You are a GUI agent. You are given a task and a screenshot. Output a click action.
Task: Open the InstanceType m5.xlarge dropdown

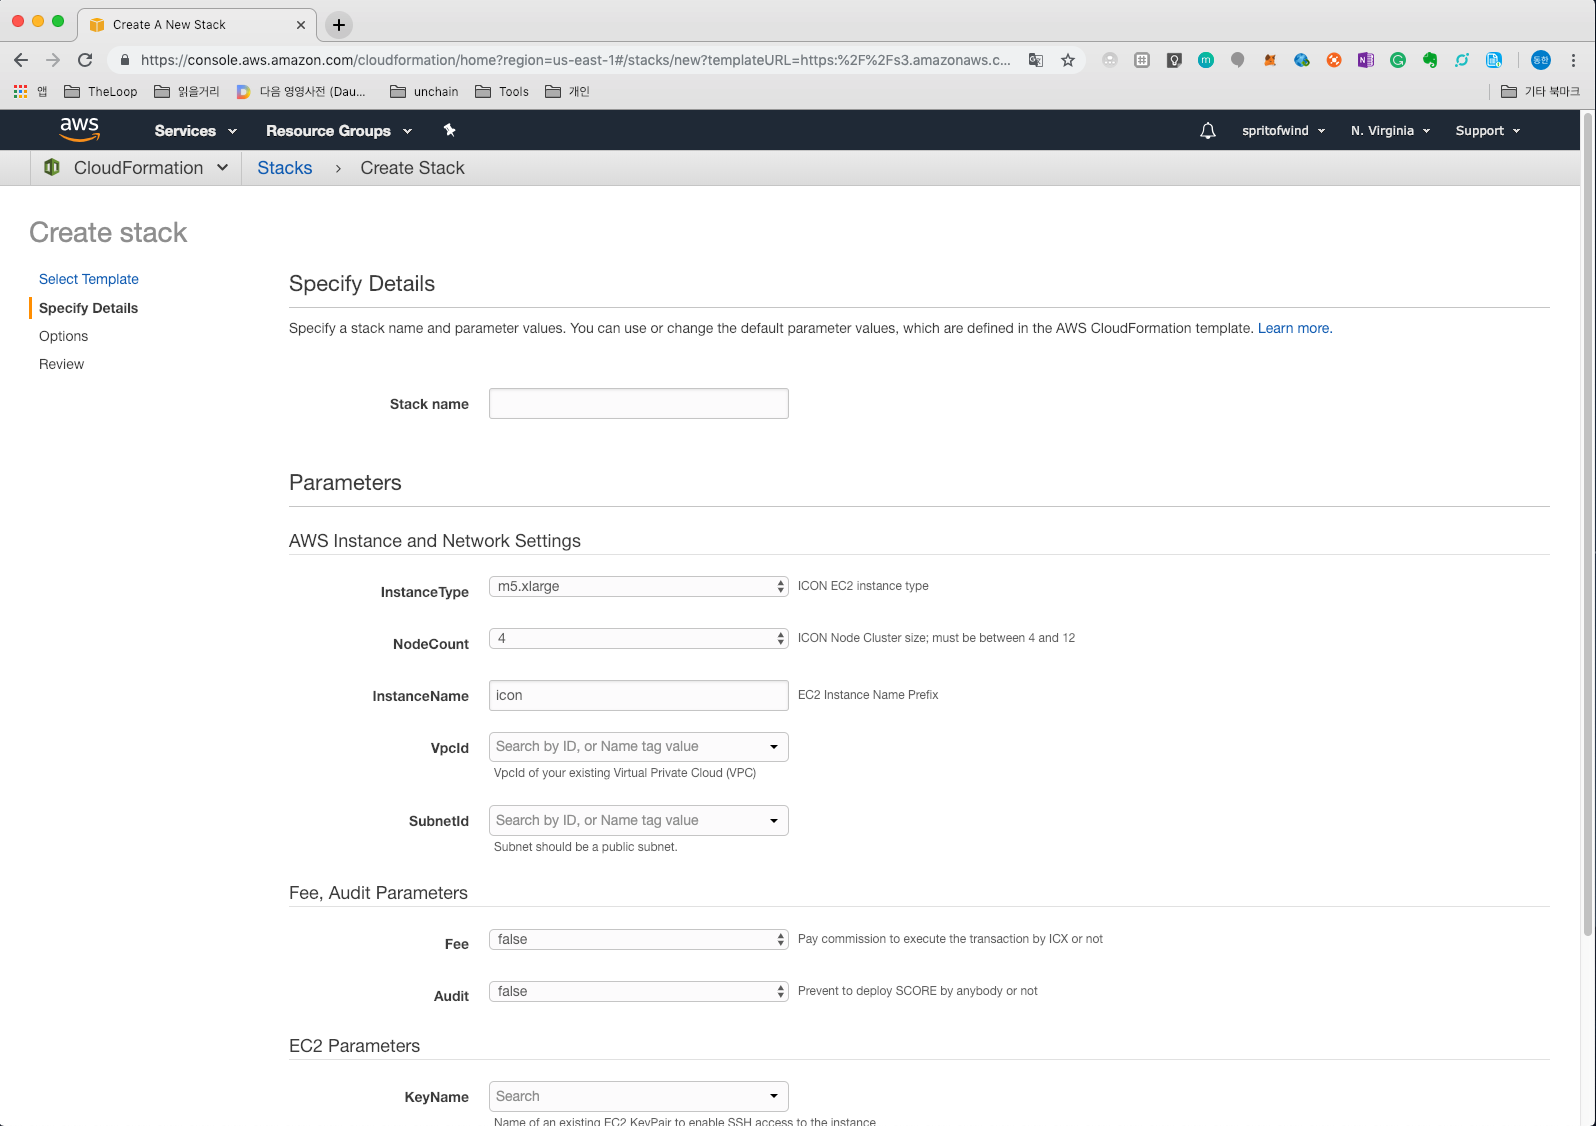pyautogui.click(x=638, y=586)
